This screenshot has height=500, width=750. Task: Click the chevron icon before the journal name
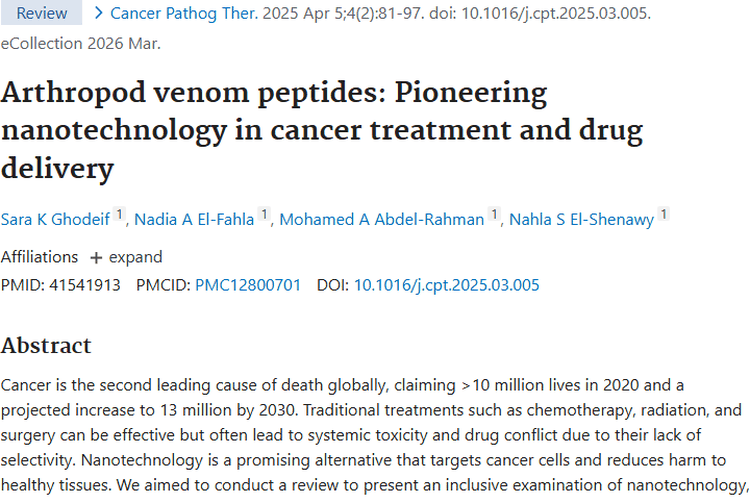[99, 14]
